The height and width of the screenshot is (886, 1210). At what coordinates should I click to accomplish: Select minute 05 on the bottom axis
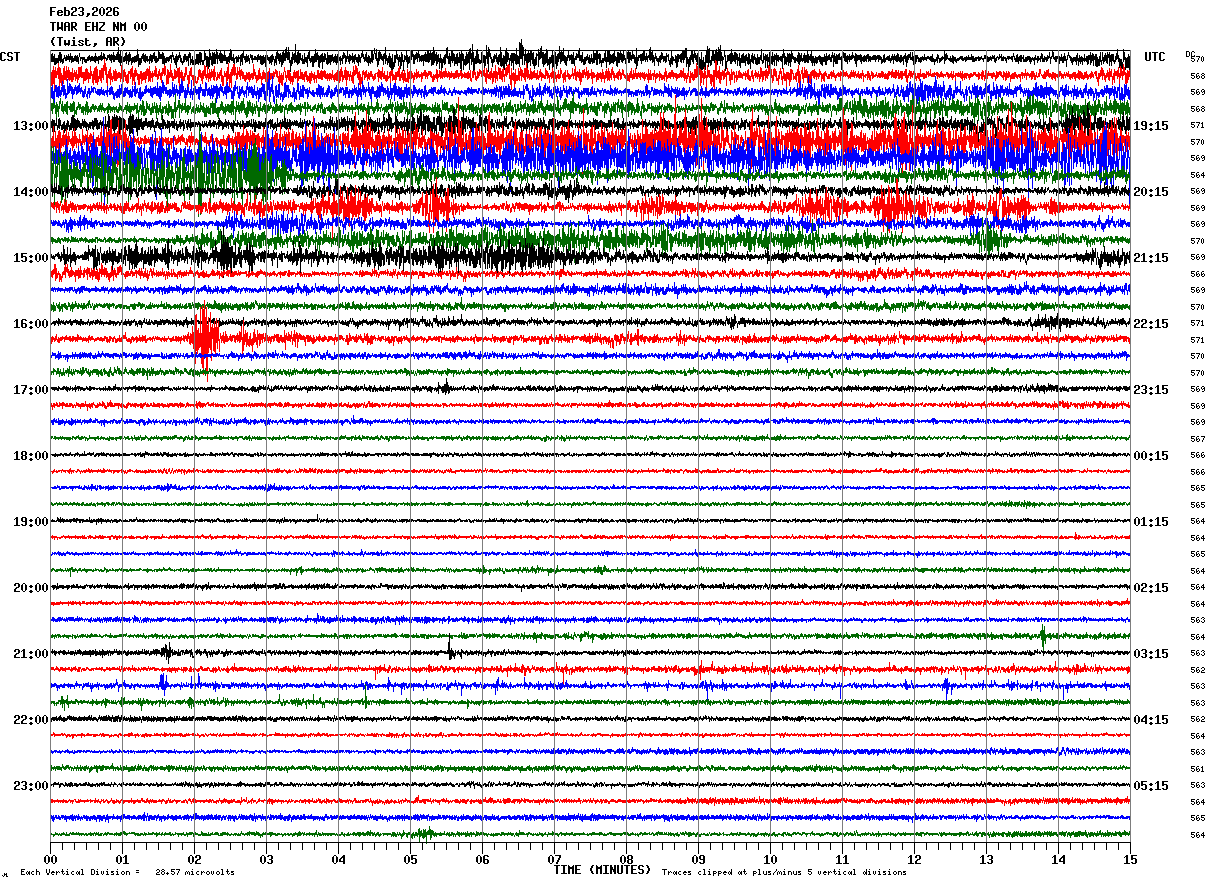410,859
